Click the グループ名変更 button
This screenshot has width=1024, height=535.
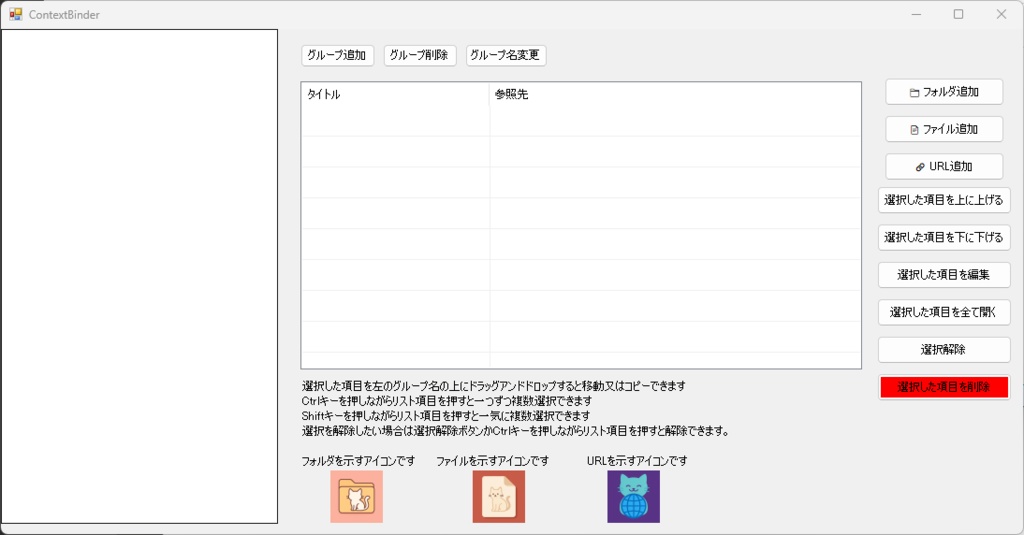point(505,56)
